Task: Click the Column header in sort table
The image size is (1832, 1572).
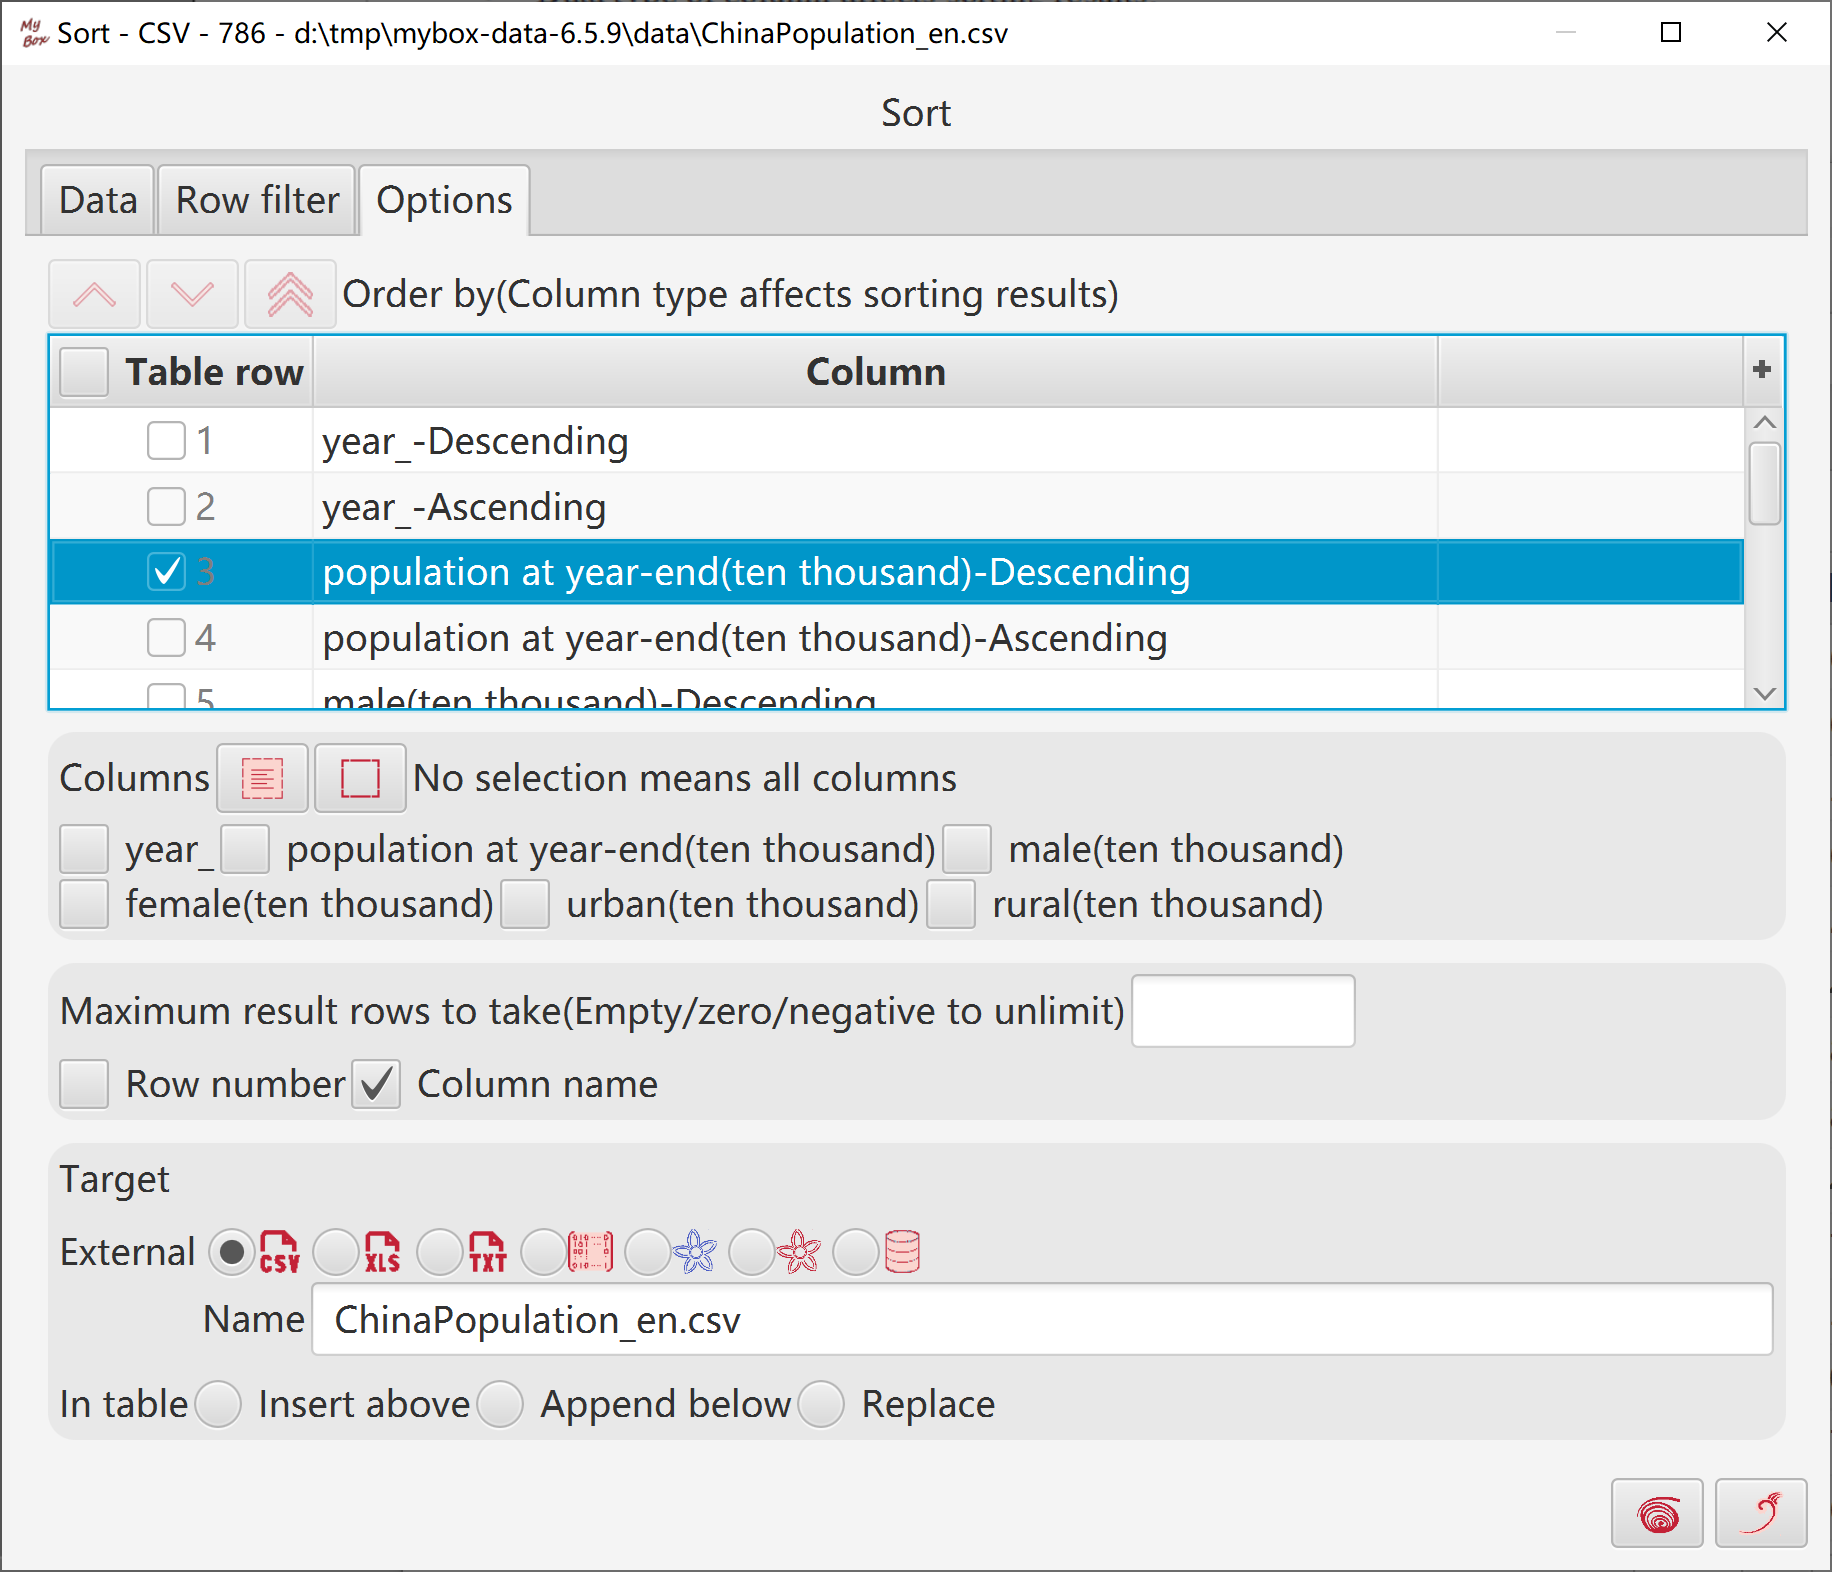Action: click(x=875, y=372)
